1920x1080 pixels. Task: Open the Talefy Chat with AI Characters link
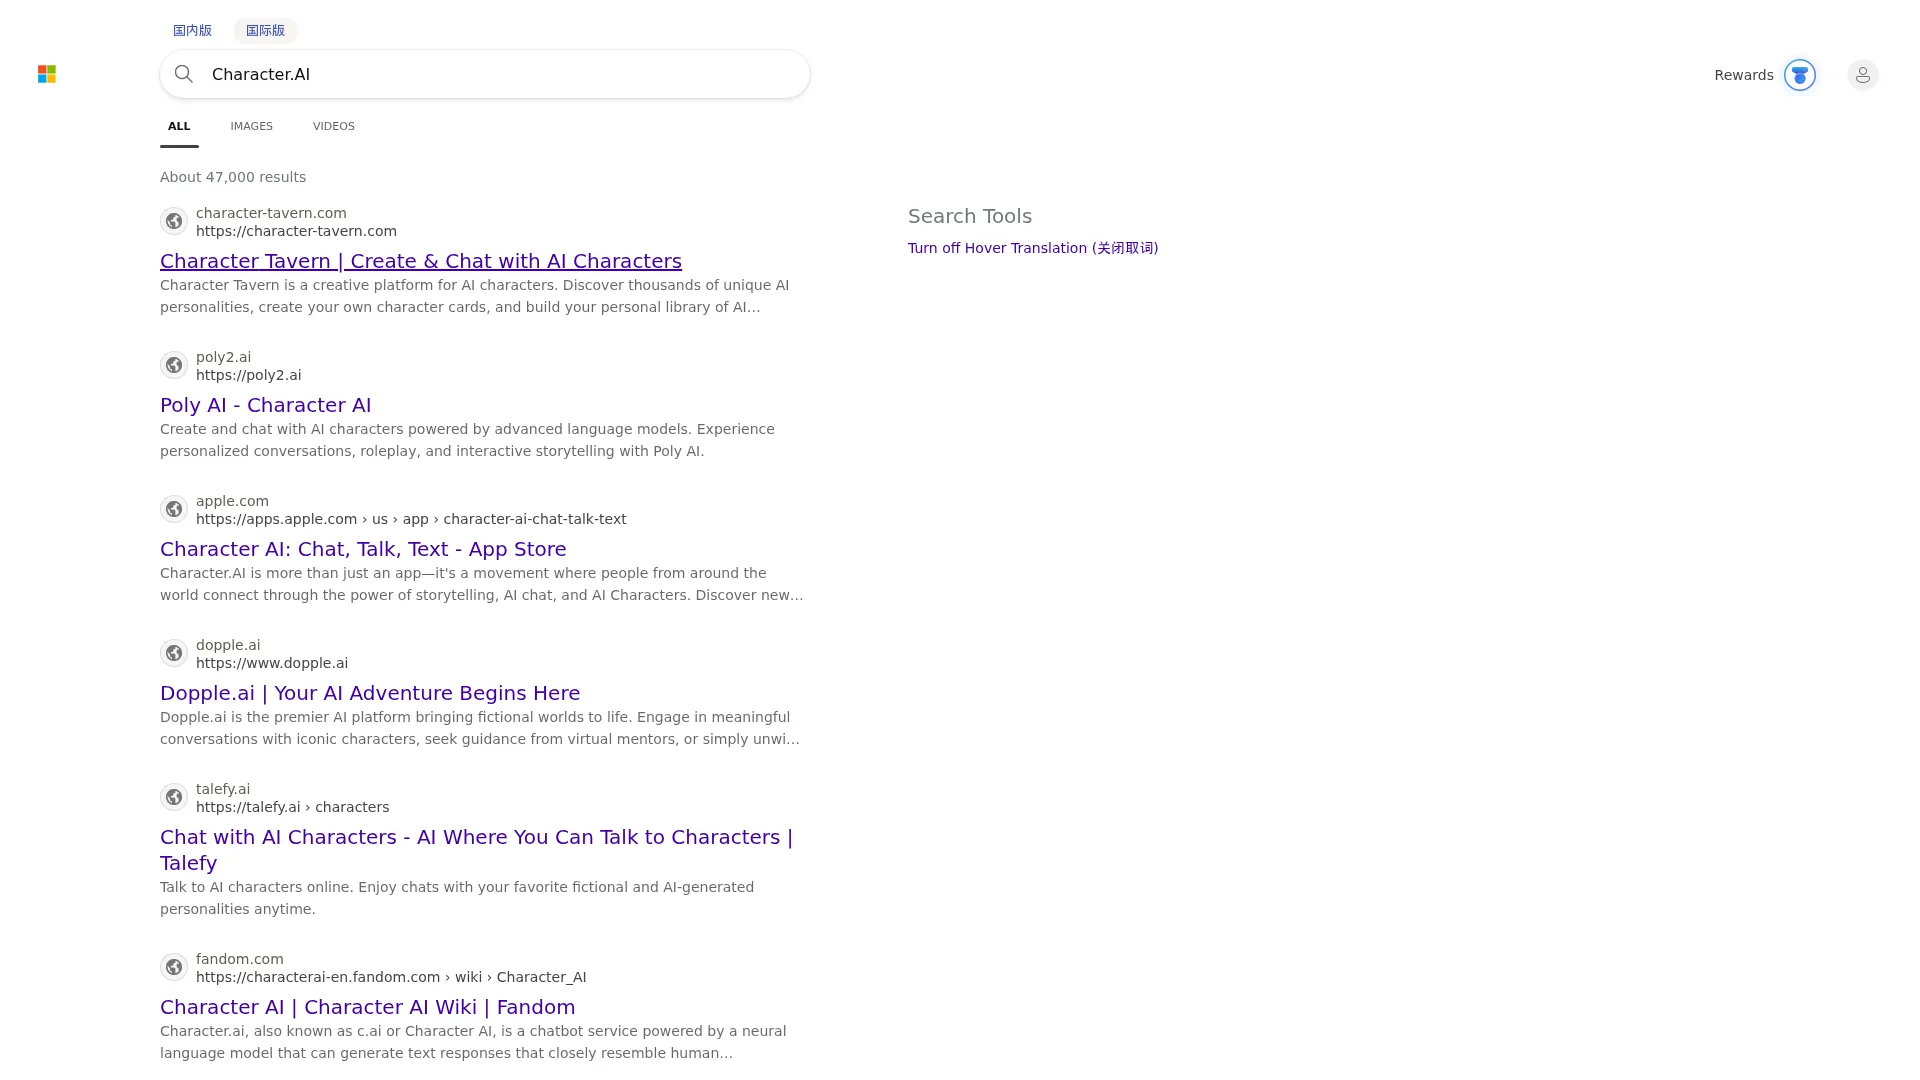477,850
